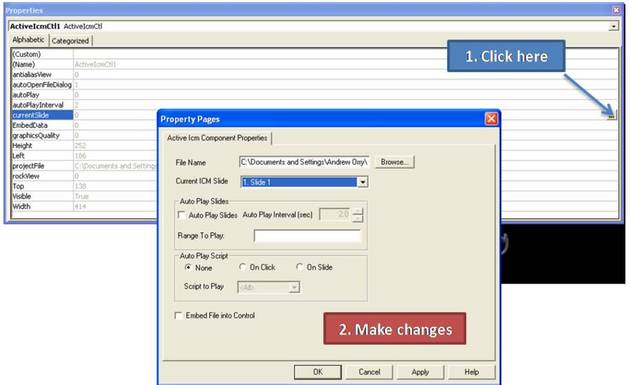The height and width of the screenshot is (385, 631).
Task: Open the Current ICM Slide dropdown
Action: coord(363,182)
